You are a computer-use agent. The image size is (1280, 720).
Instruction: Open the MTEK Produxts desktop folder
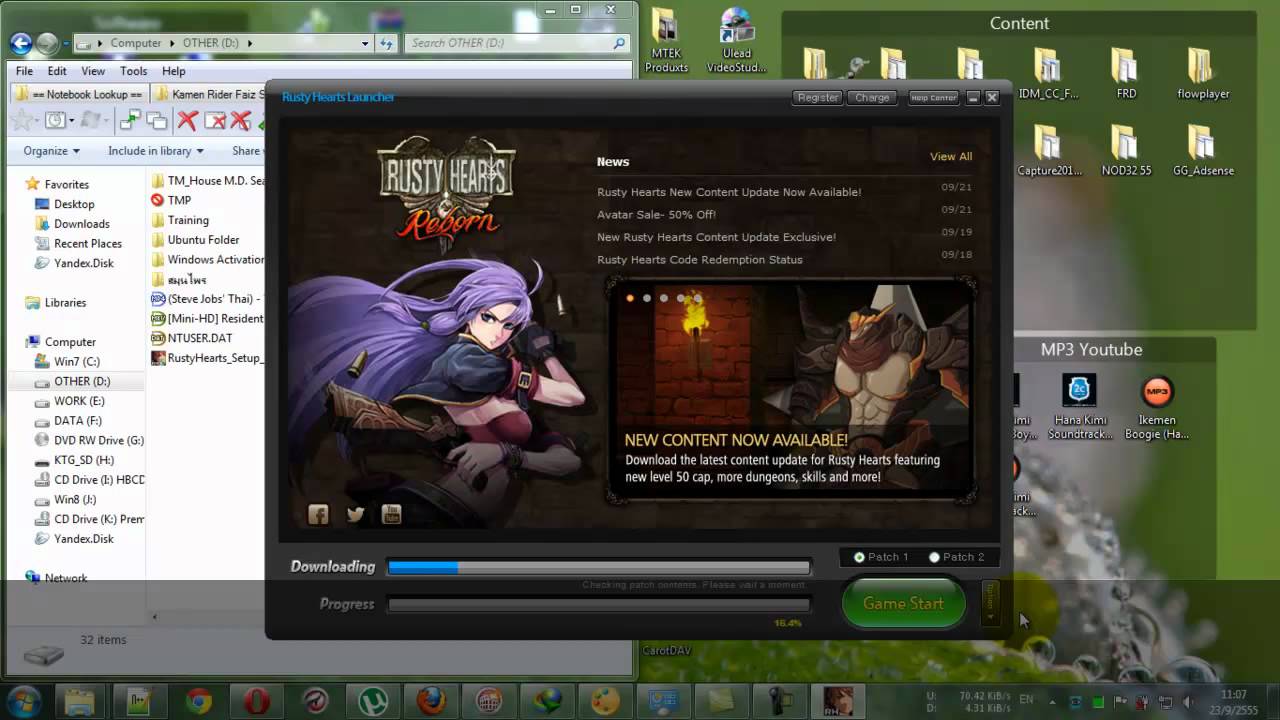(666, 40)
